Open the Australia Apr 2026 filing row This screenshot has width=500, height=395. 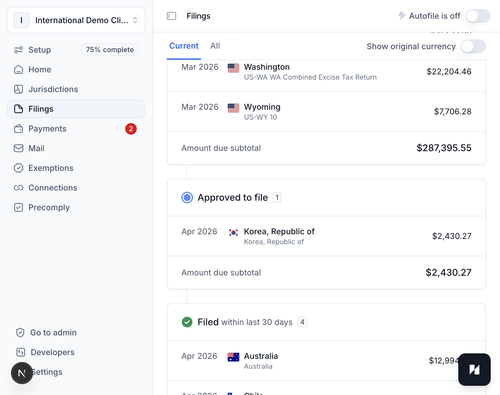click(x=326, y=361)
